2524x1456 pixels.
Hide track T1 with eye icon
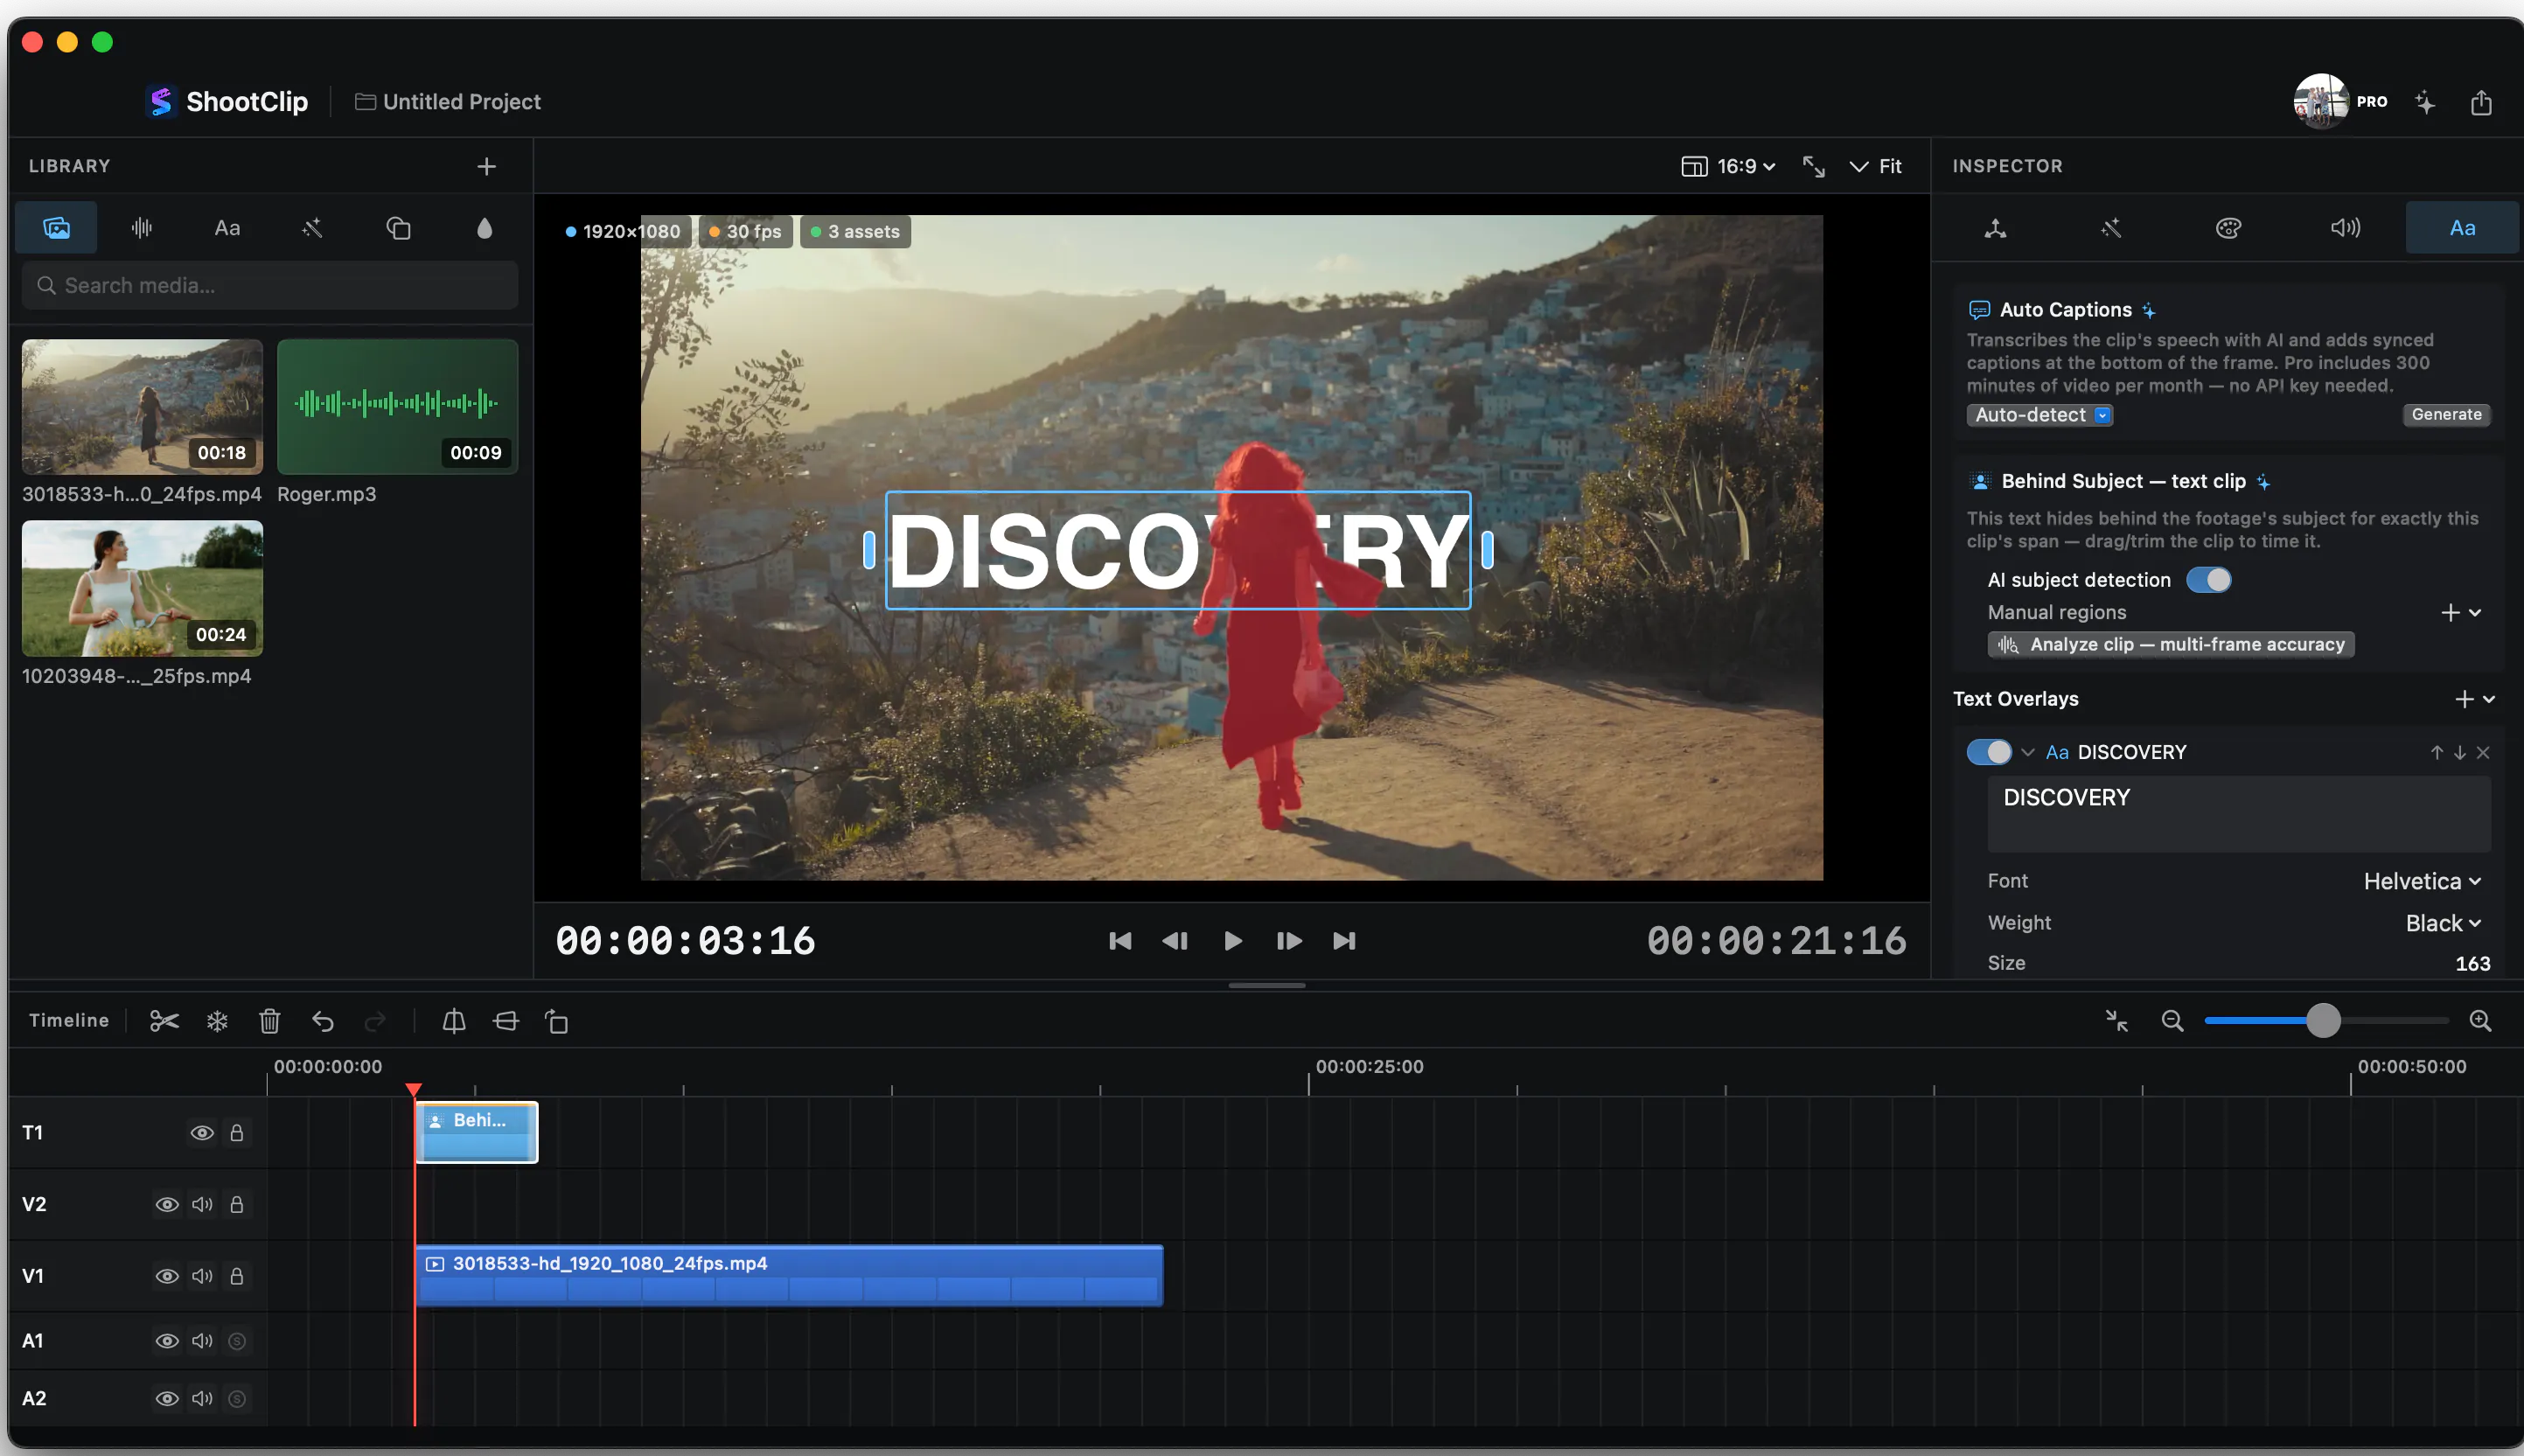(202, 1133)
